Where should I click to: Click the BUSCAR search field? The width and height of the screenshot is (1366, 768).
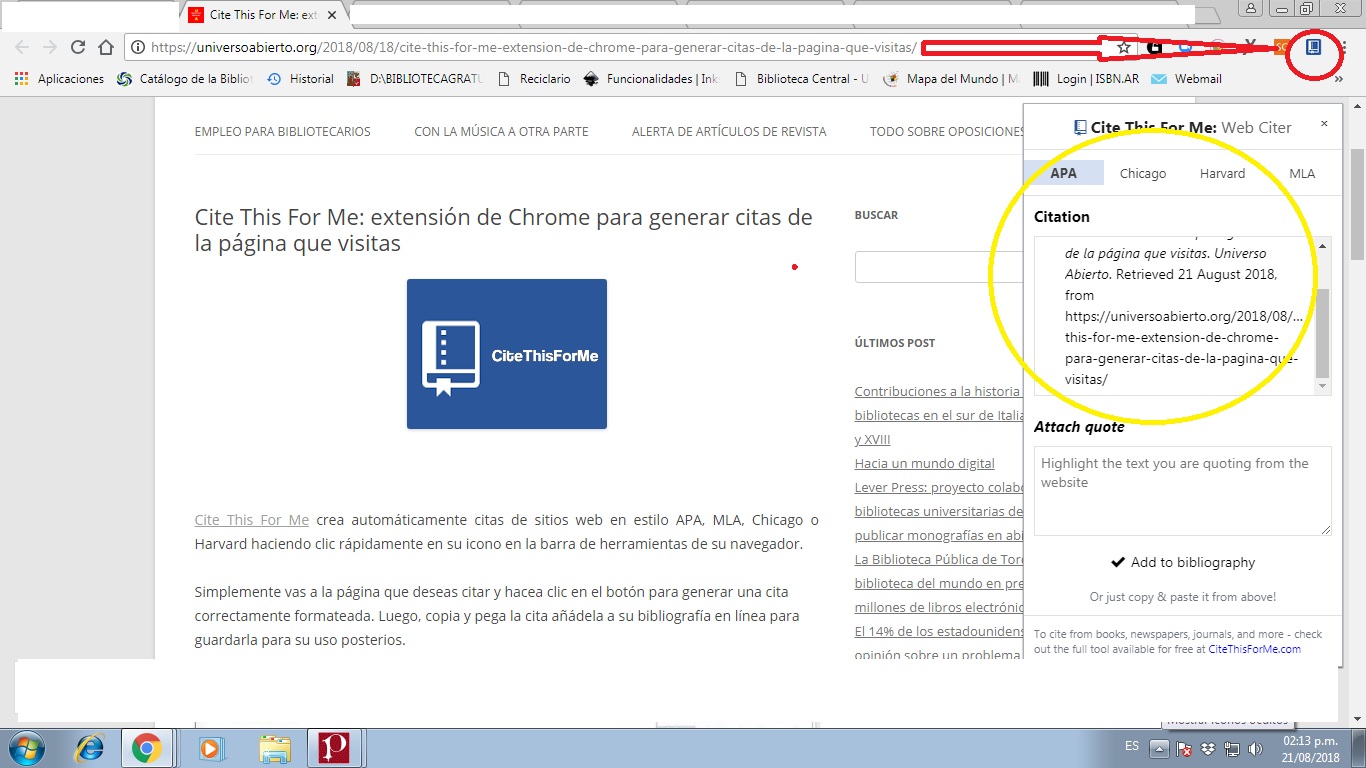pos(939,267)
